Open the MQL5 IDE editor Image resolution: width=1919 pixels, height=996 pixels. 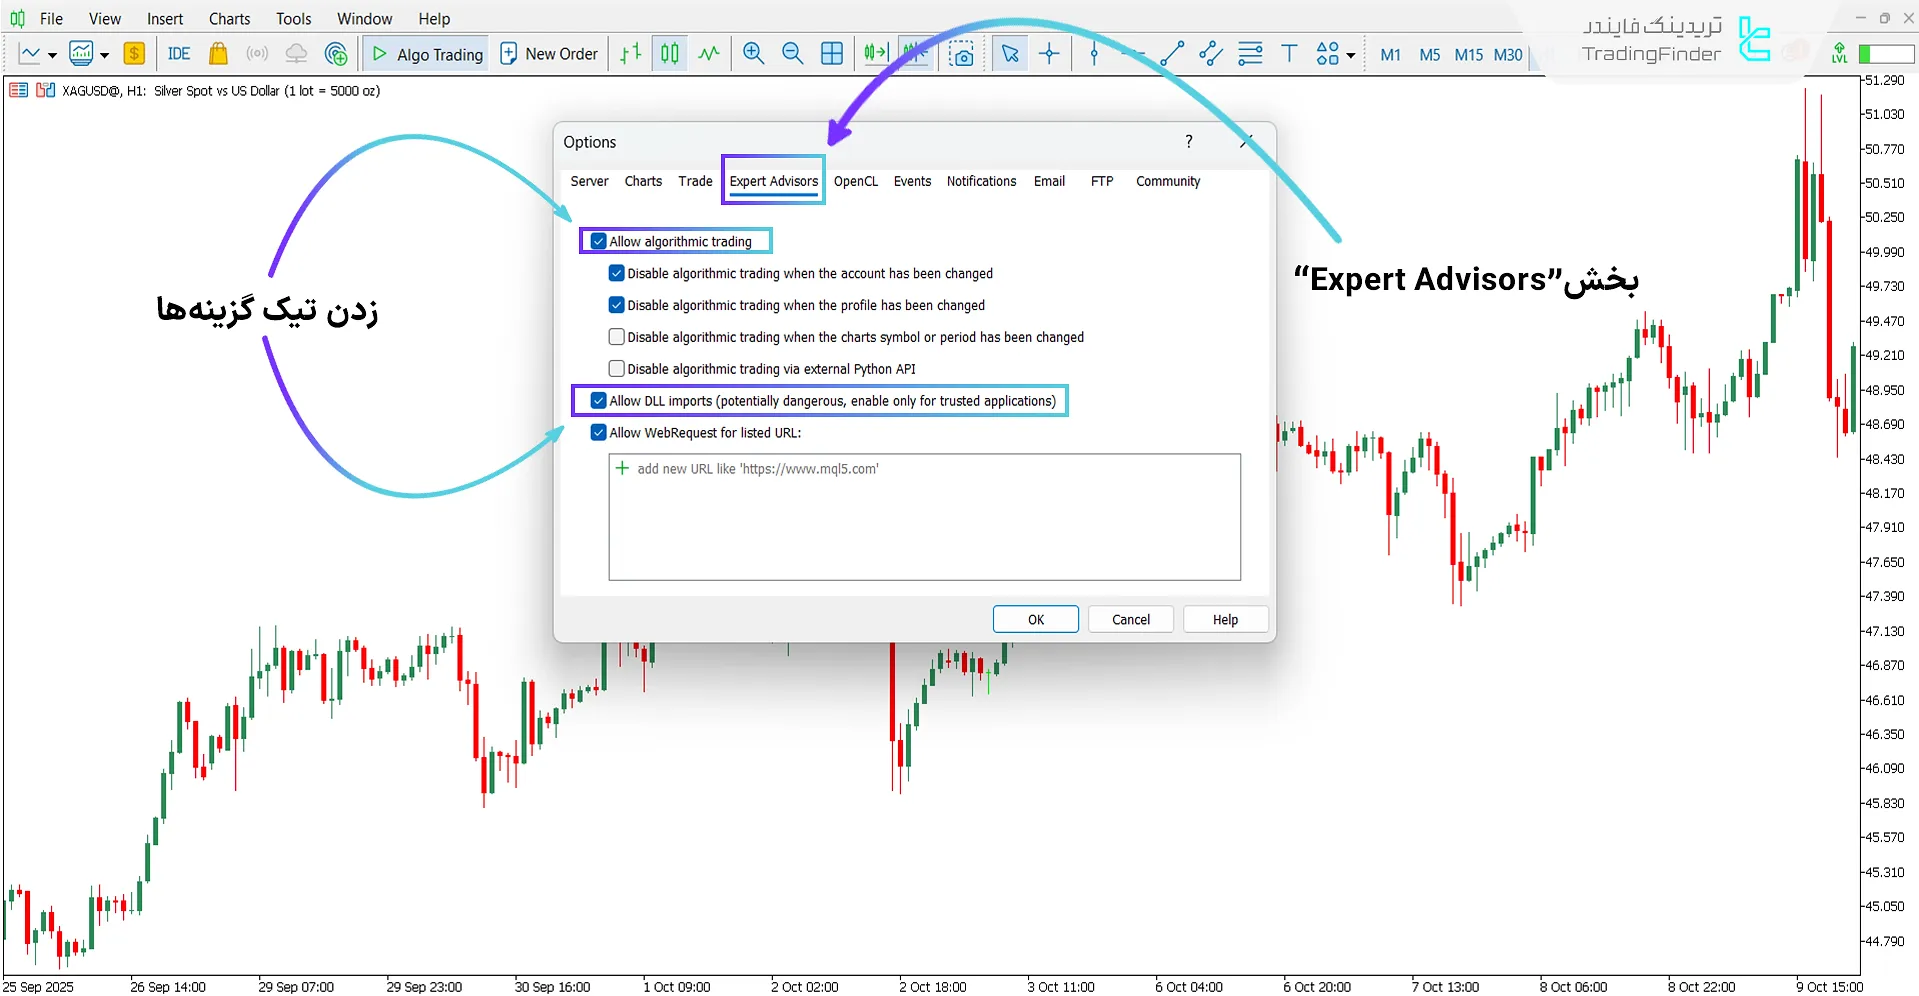[x=179, y=54]
